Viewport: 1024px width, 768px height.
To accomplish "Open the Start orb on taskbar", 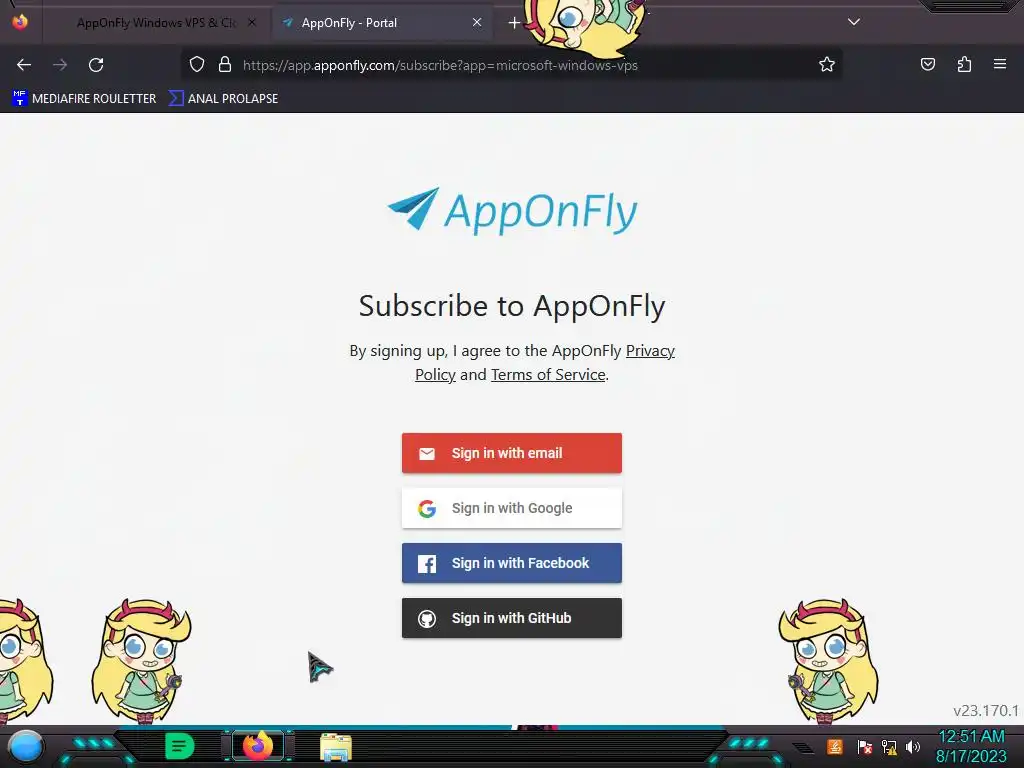I will pyautogui.click(x=26, y=747).
